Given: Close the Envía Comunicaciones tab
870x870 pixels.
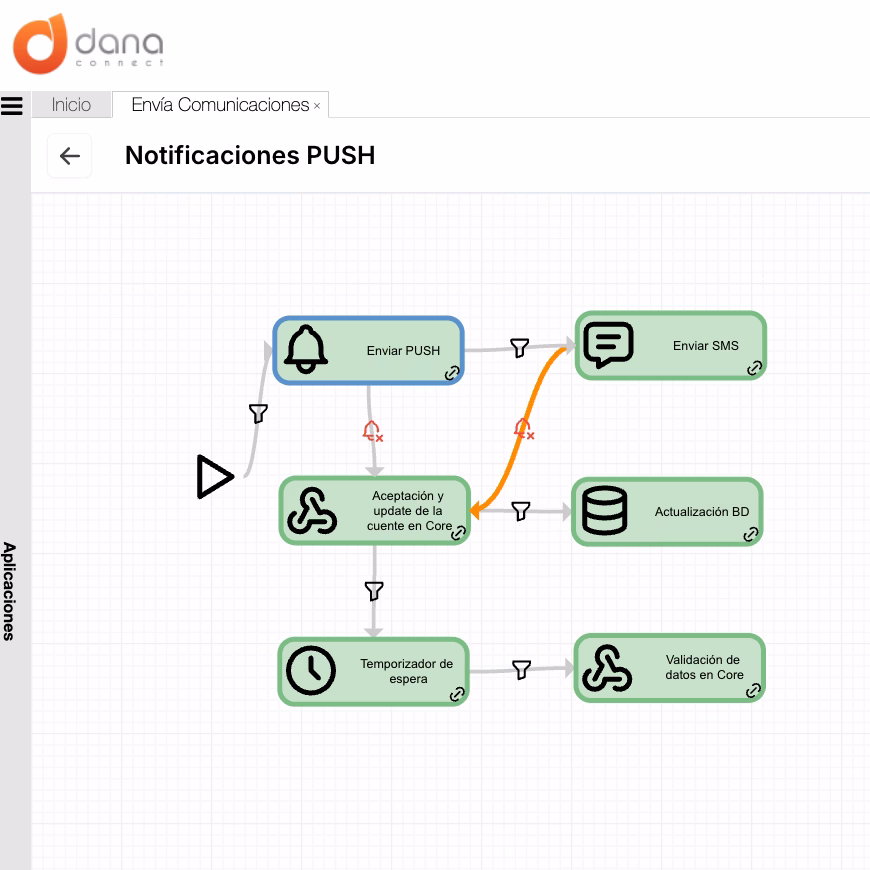Looking at the screenshot, I should click(317, 106).
